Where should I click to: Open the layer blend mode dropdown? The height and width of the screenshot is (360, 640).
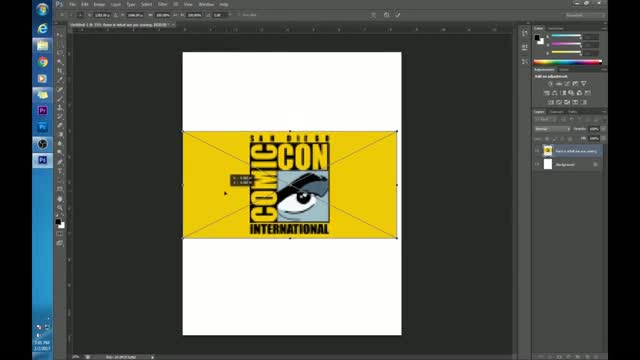click(x=552, y=129)
